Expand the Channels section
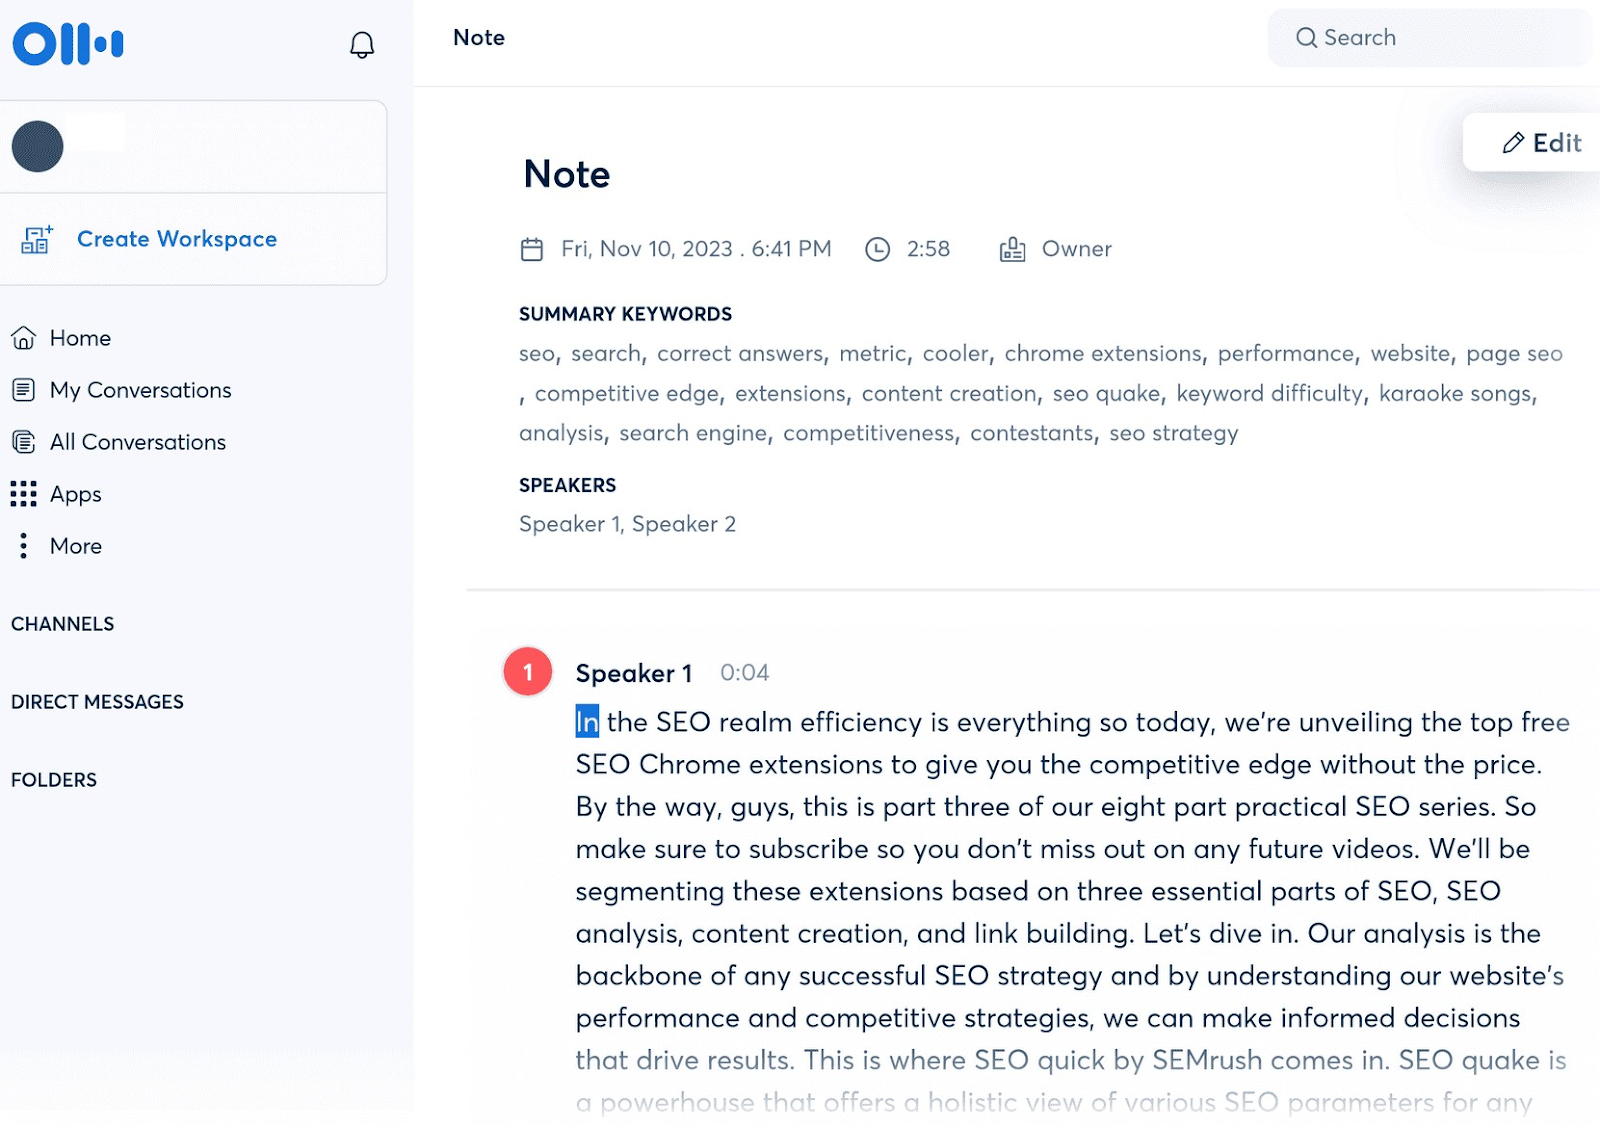 tap(63, 624)
